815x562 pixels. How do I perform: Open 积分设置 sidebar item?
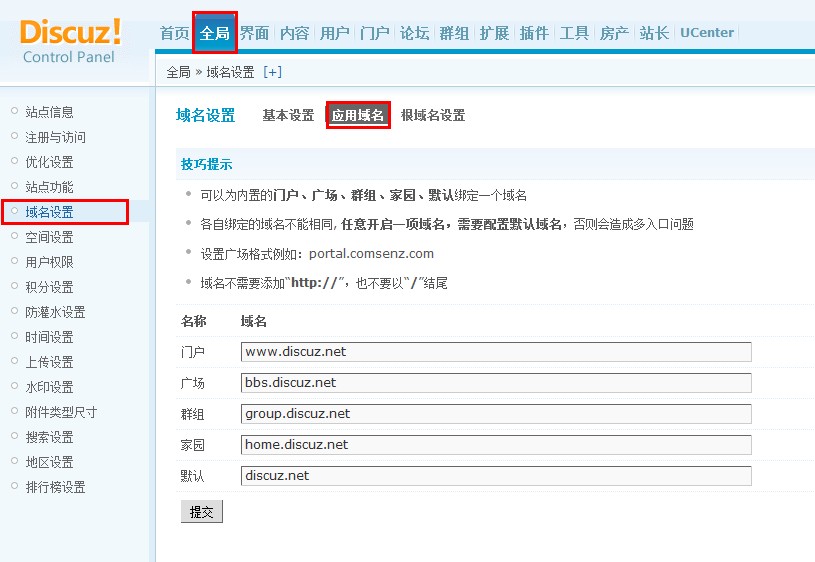49,286
